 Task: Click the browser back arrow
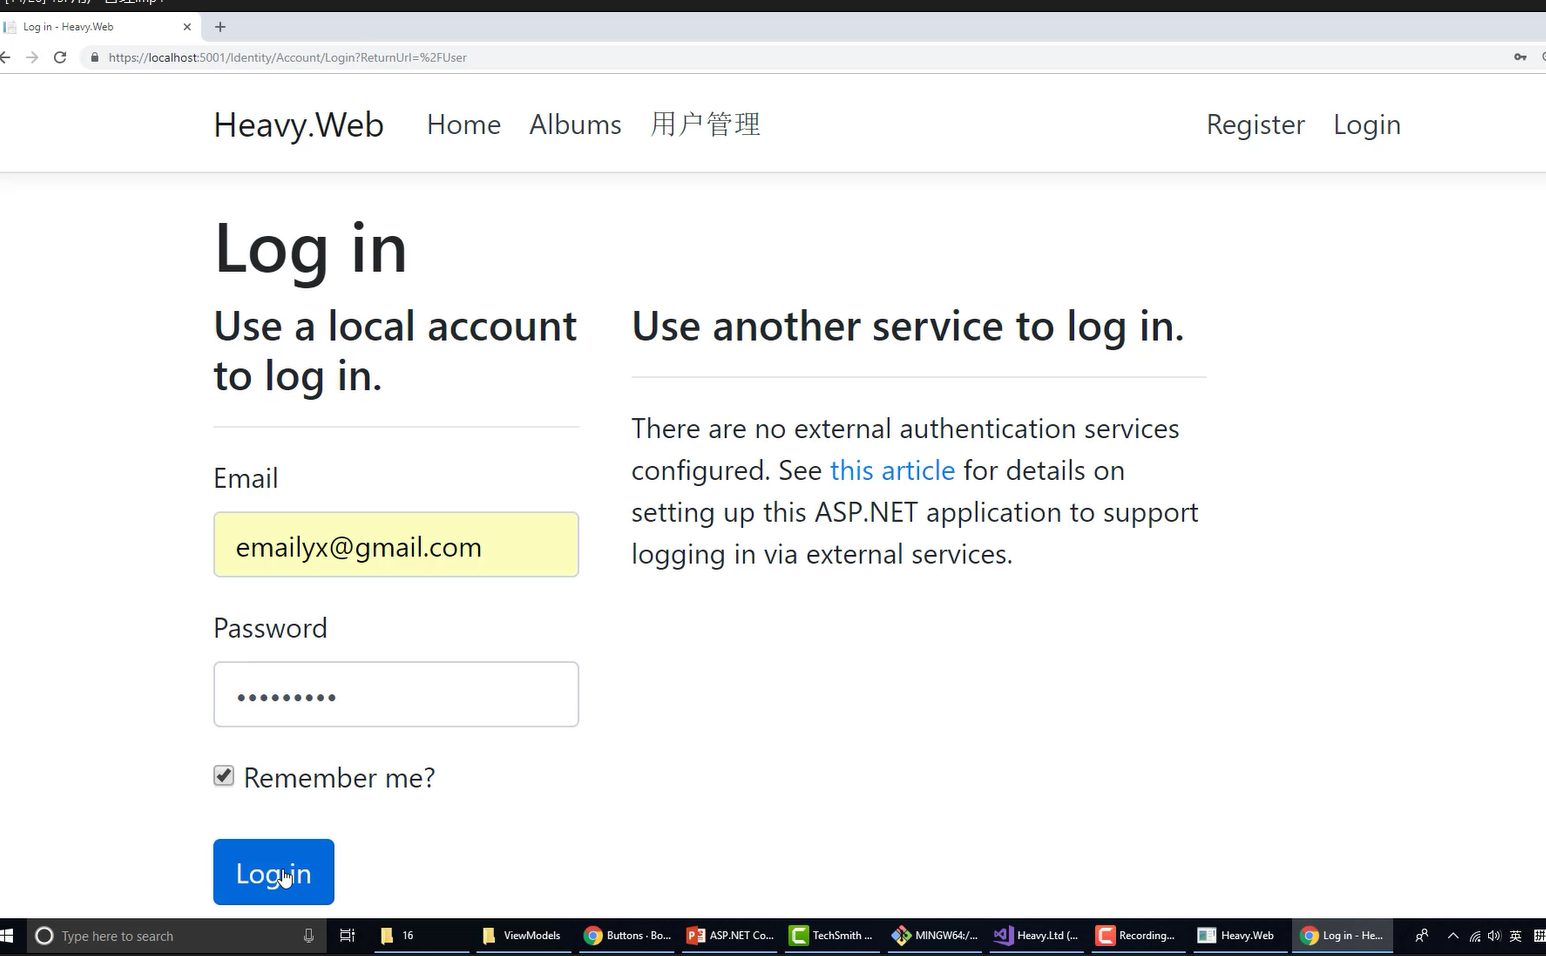pyautogui.click(x=5, y=57)
